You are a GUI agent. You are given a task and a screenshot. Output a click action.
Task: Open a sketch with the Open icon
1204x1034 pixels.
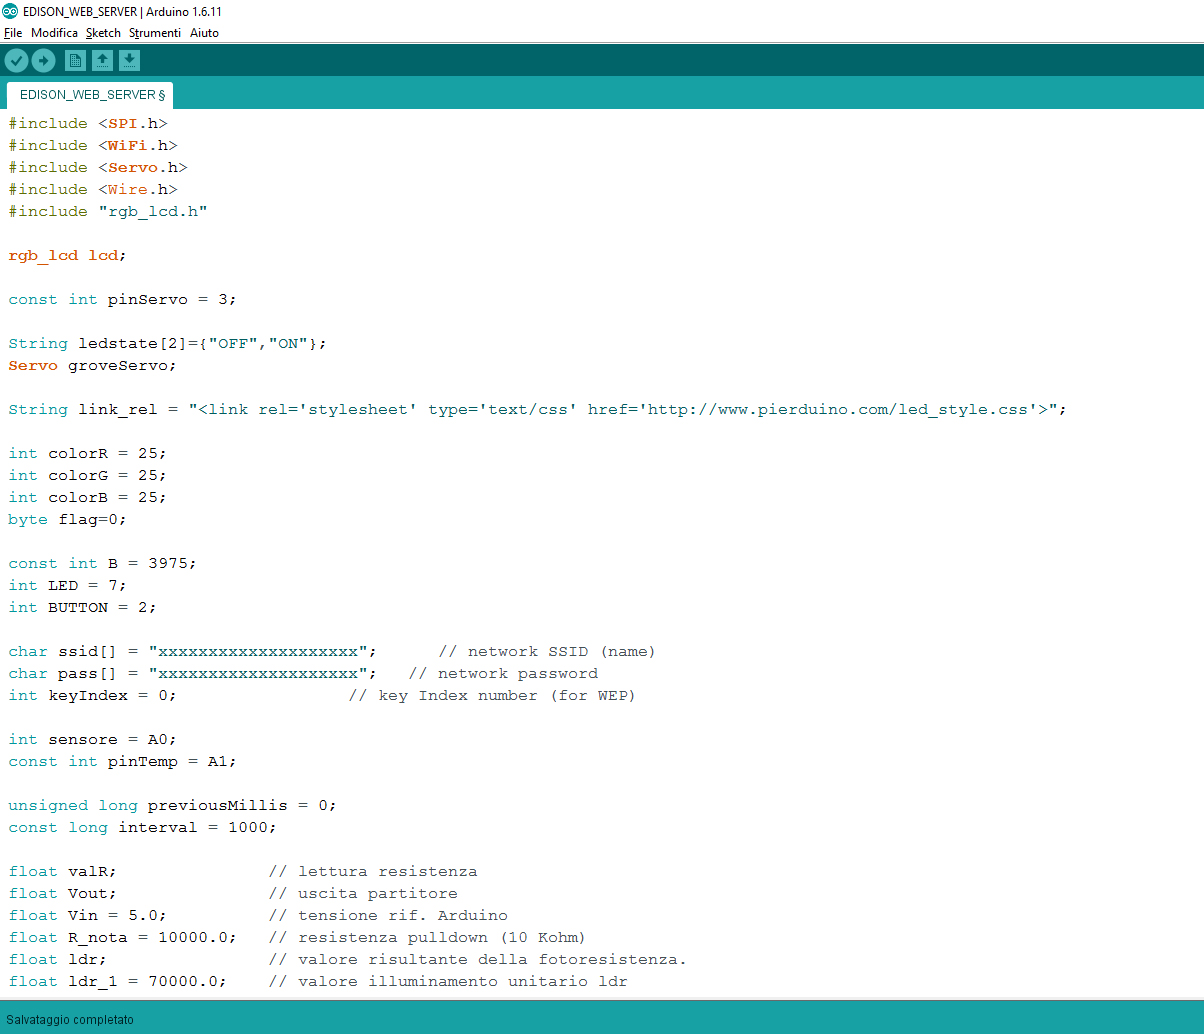102,61
